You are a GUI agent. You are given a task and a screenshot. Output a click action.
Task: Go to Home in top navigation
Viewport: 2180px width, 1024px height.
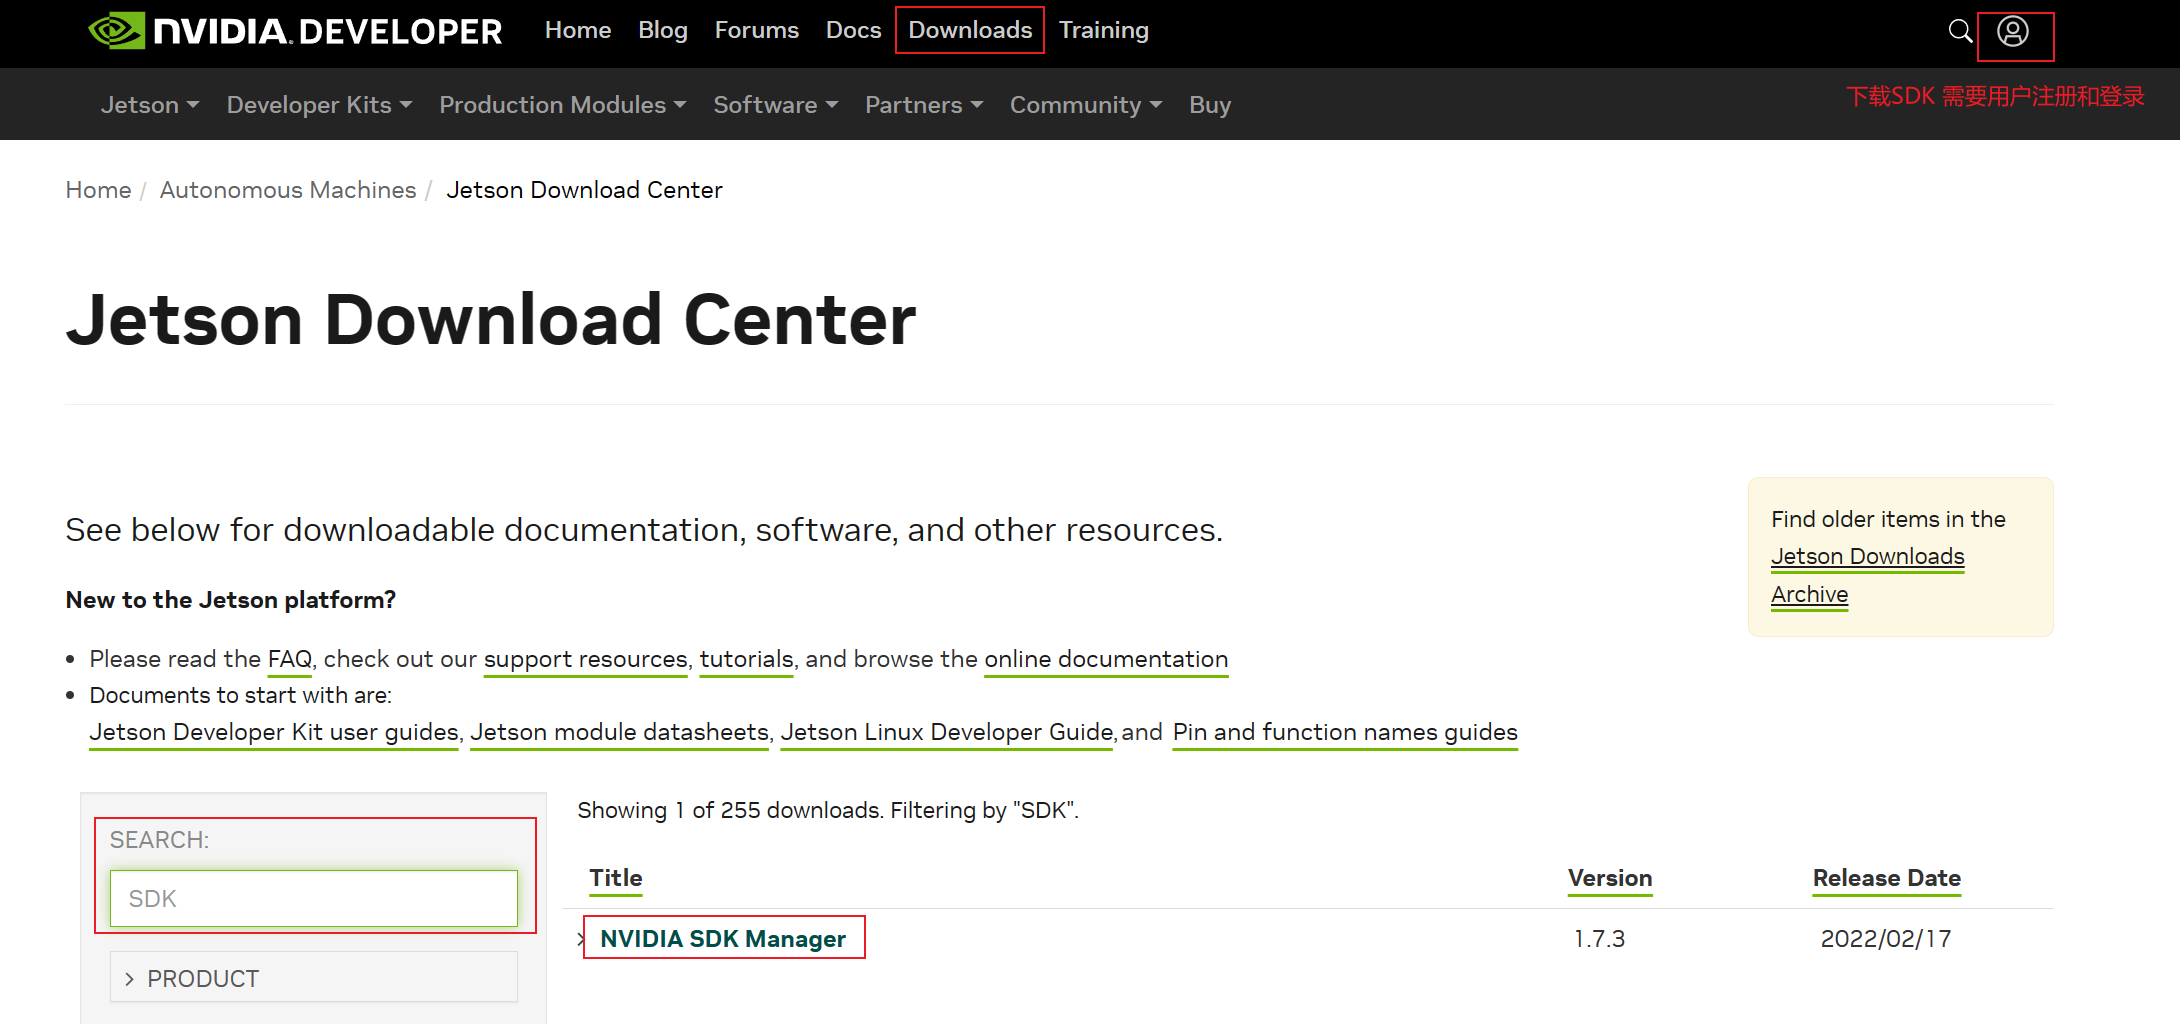(x=578, y=30)
